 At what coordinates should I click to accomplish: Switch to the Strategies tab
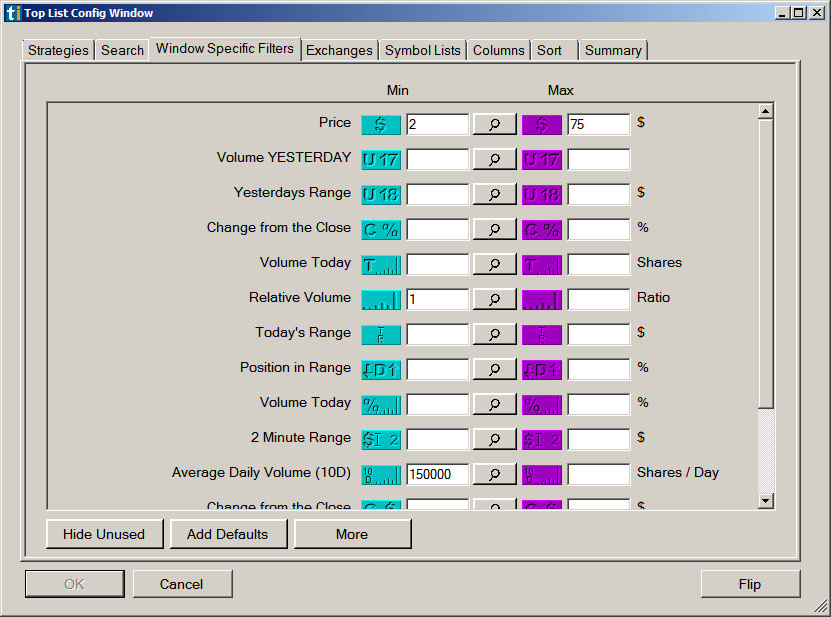click(58, 50)
